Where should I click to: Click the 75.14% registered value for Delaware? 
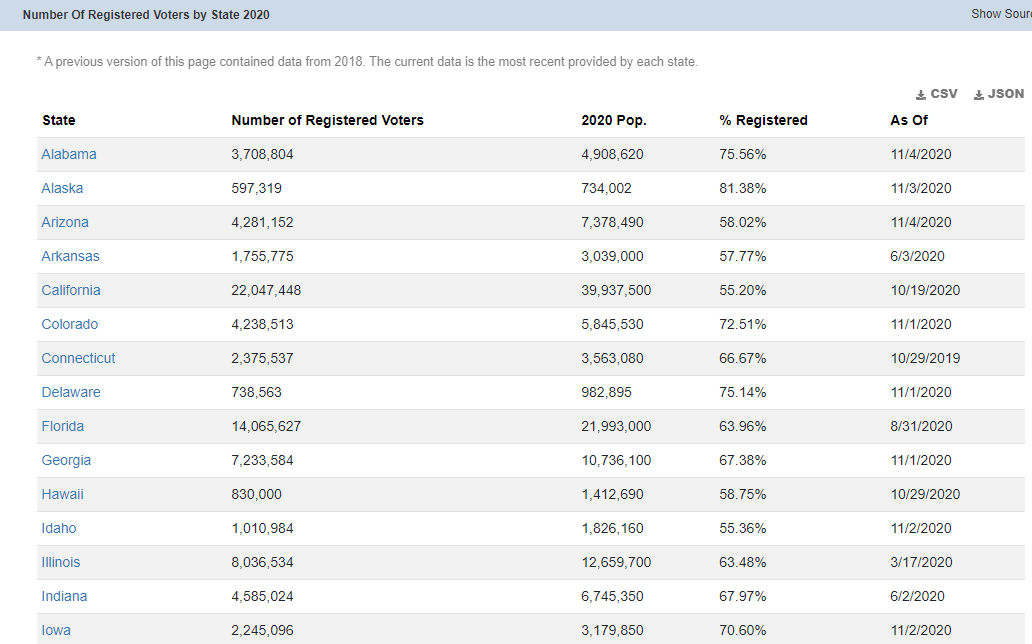(742, 392)
